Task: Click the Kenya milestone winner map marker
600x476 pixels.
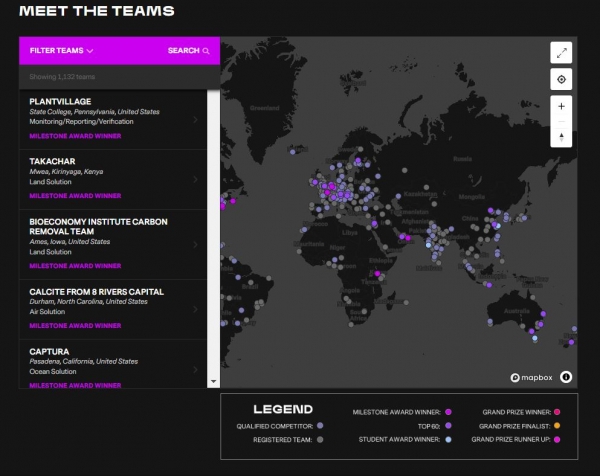Action: click(377, 274)
